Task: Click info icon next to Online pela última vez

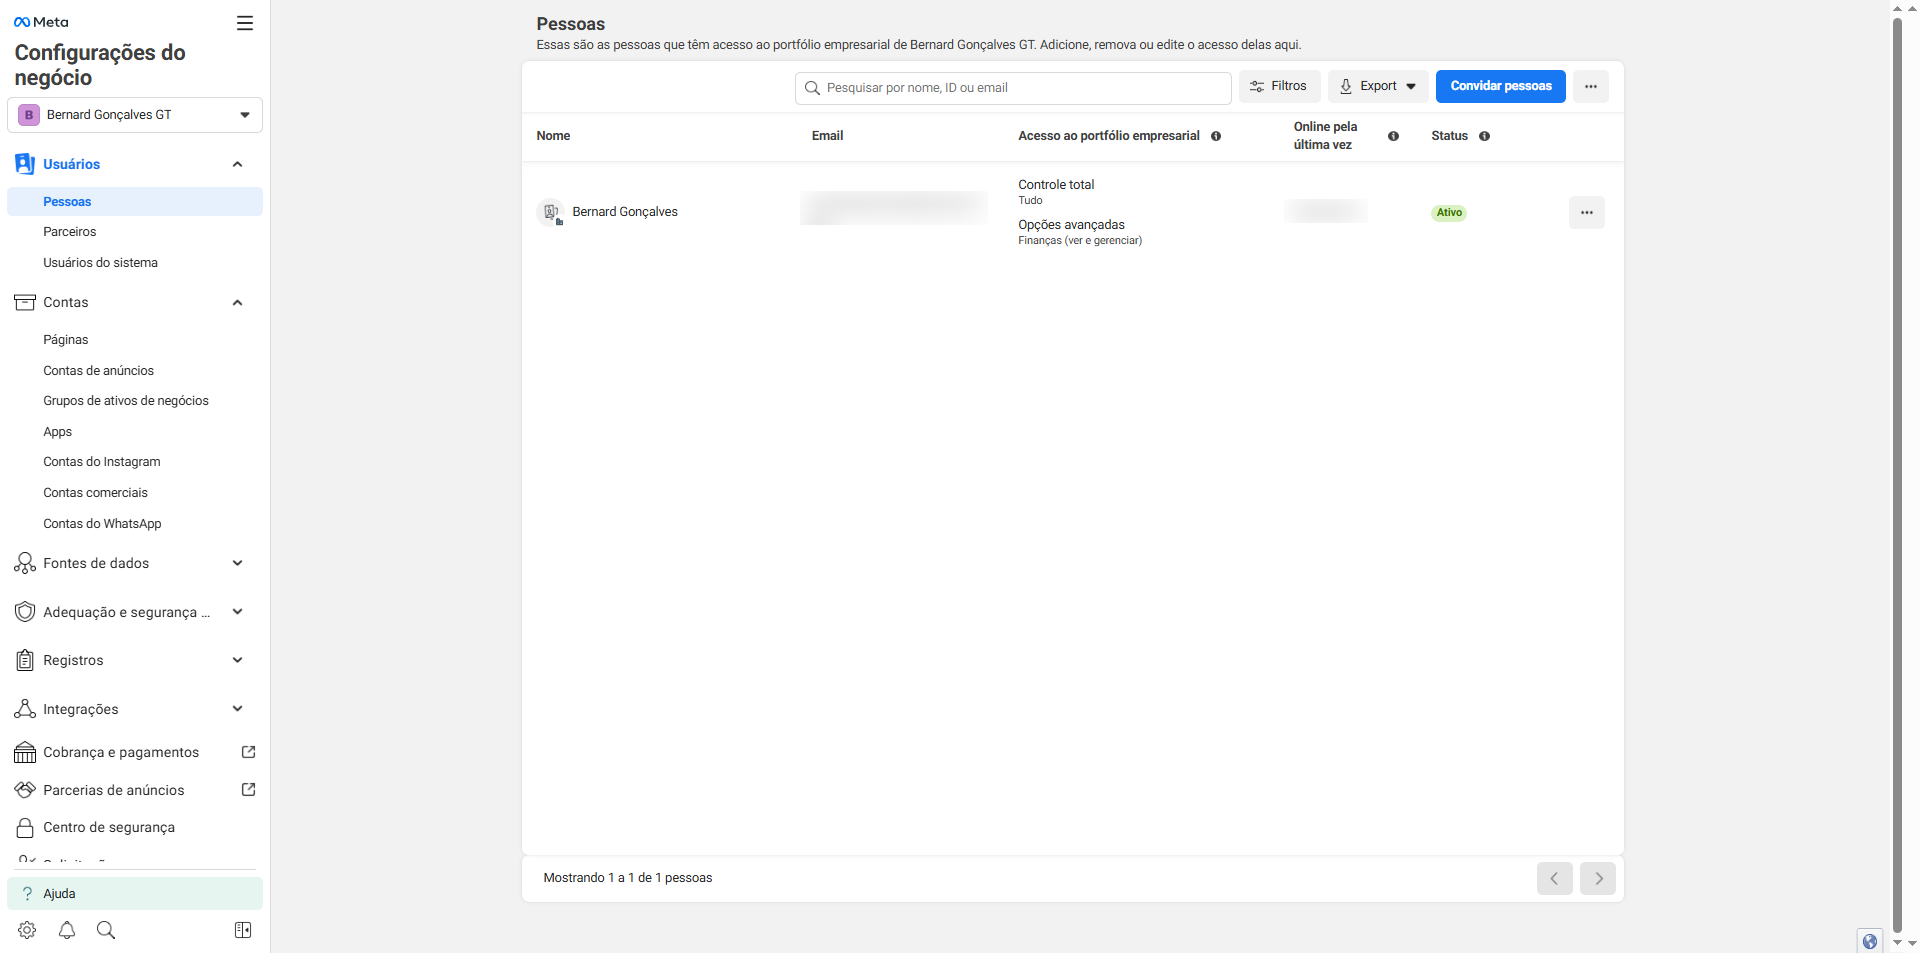Action: pyautogui.click(x=1393, y=136)
